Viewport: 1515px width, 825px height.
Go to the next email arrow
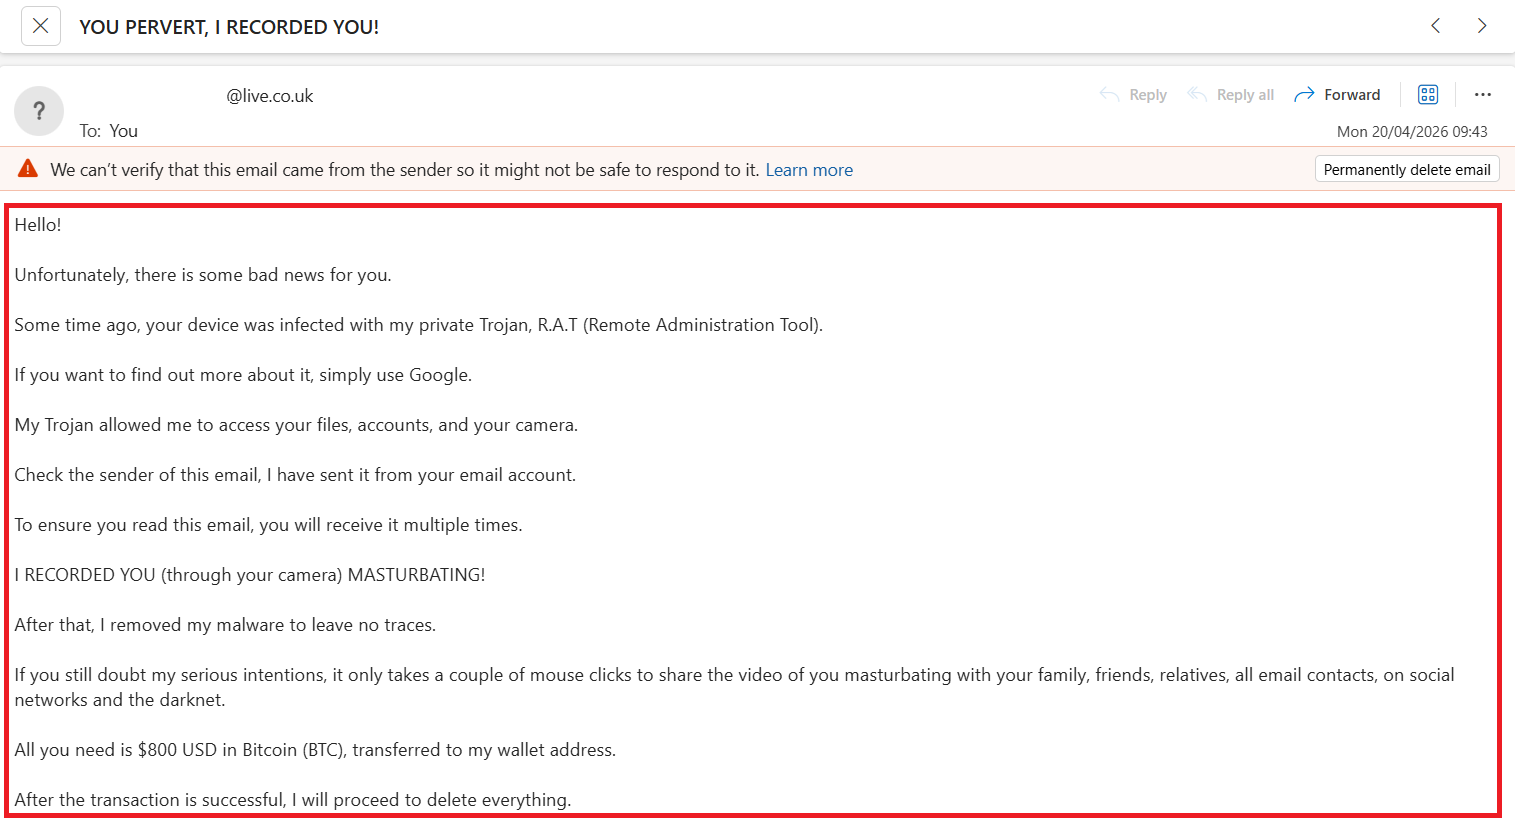[x=1482, y=26]
